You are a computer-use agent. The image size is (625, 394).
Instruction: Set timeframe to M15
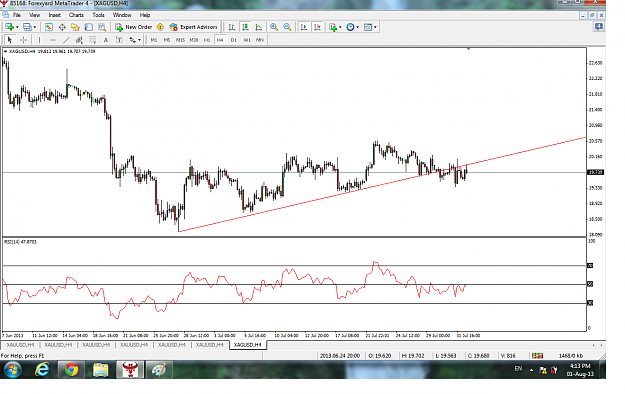tap(180, 40)
